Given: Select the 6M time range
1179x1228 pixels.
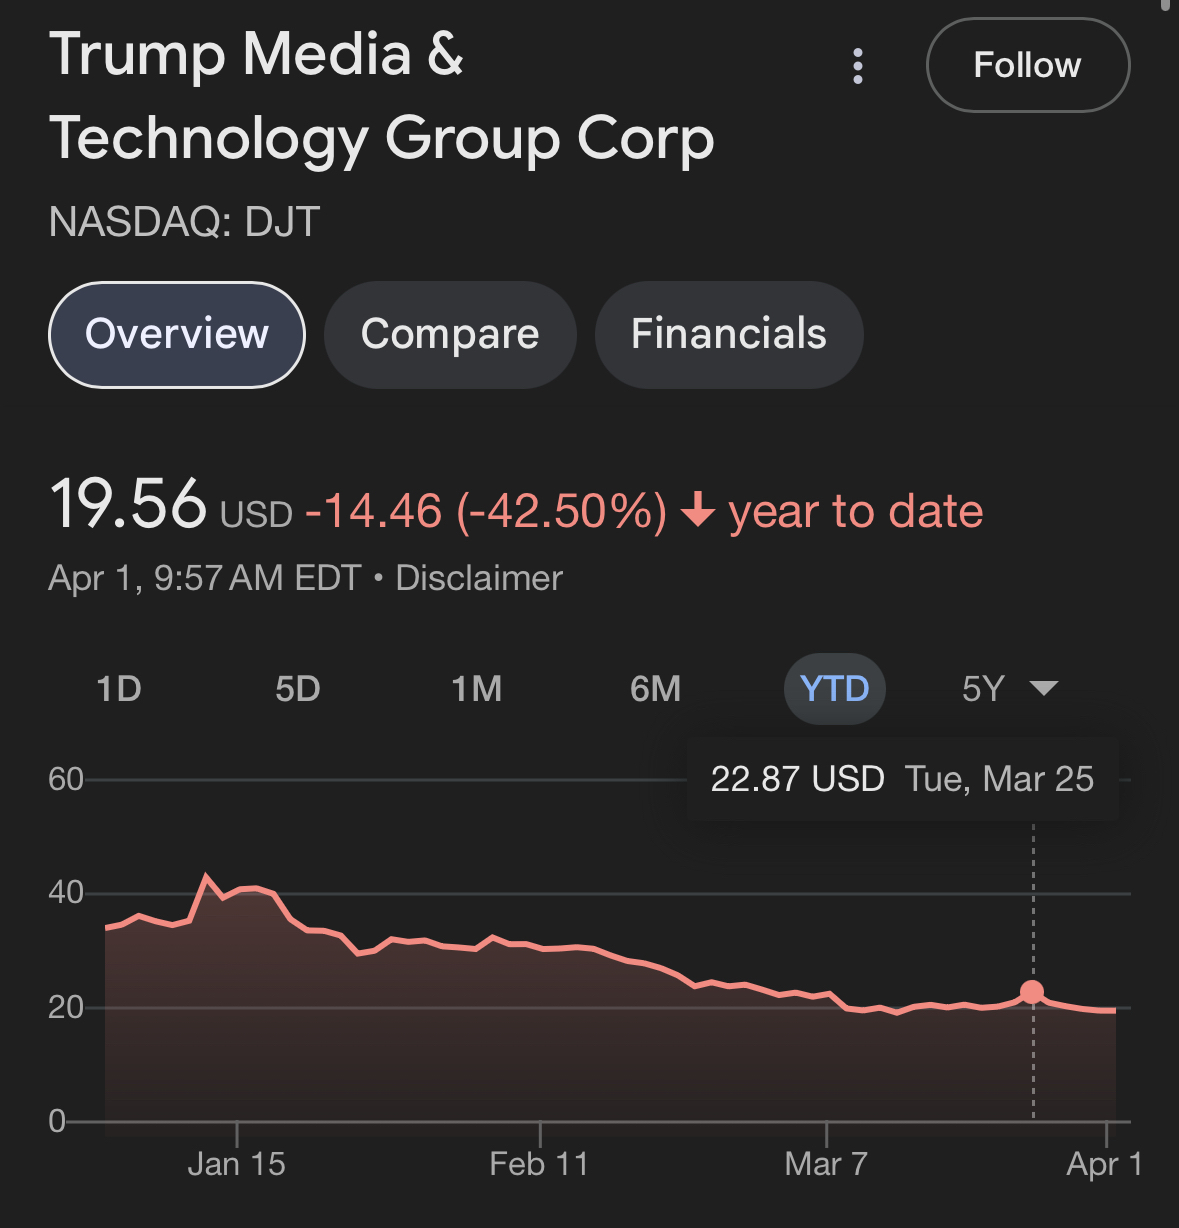Looking at the screenshot, I should coord(655,689).
